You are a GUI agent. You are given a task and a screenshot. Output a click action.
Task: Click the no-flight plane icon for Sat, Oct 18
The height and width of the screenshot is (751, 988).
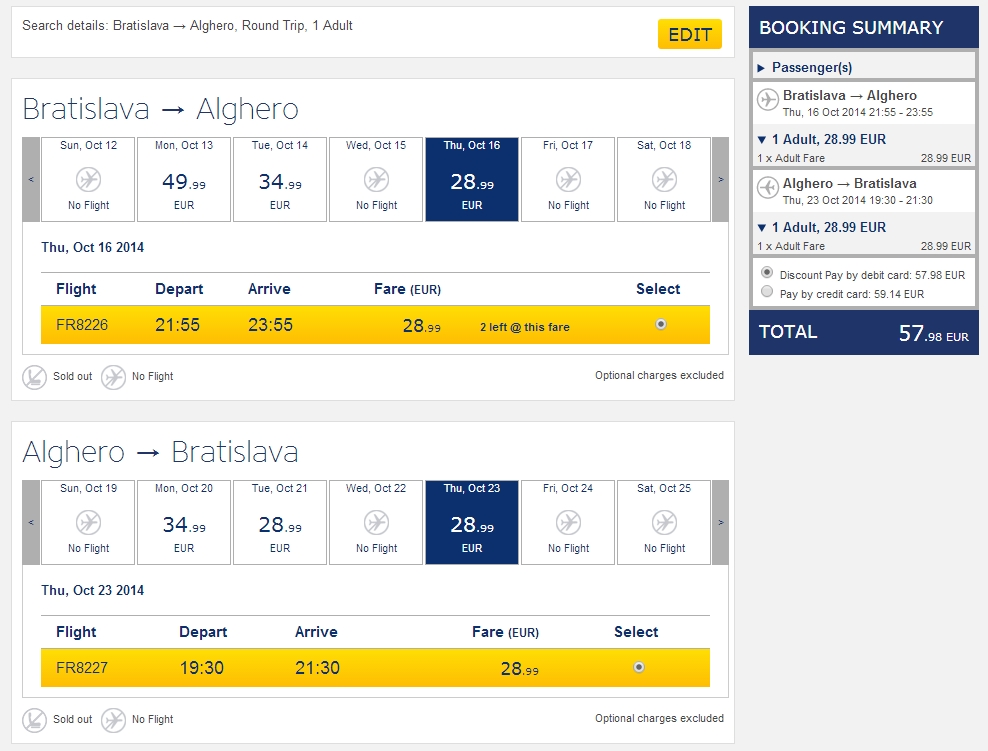point(664,180)
